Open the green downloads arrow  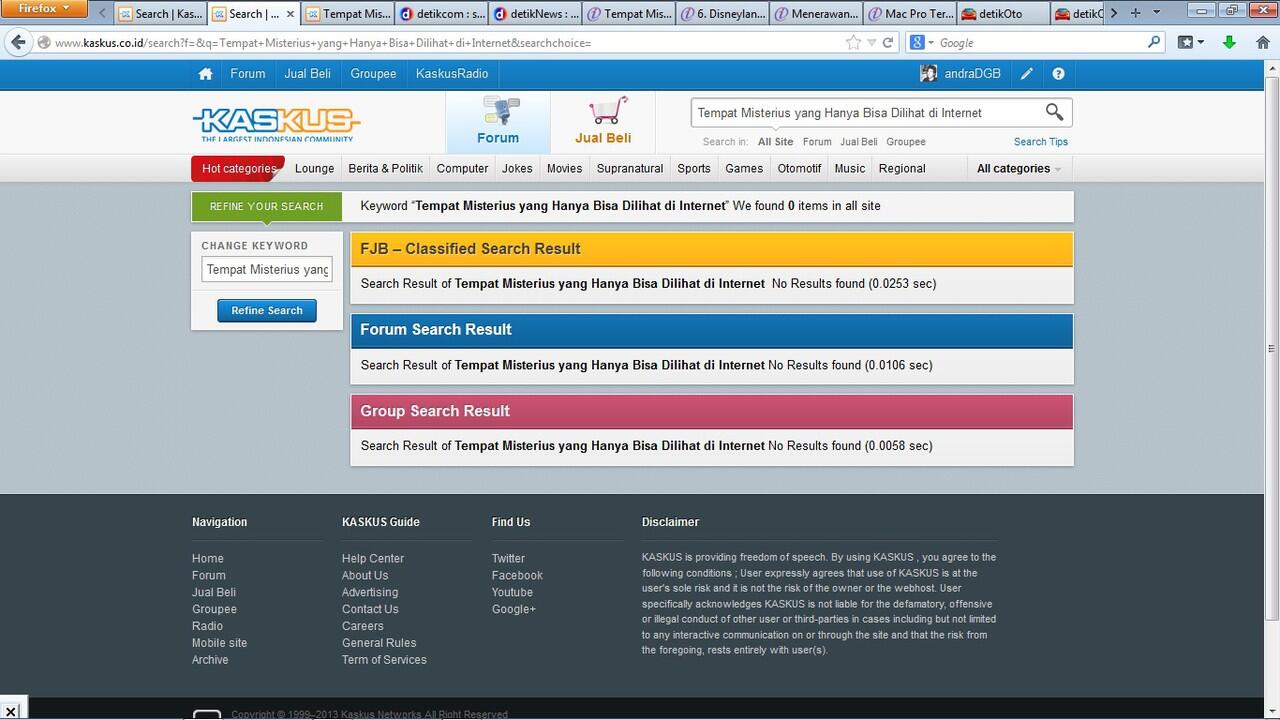coord(1230,43)
